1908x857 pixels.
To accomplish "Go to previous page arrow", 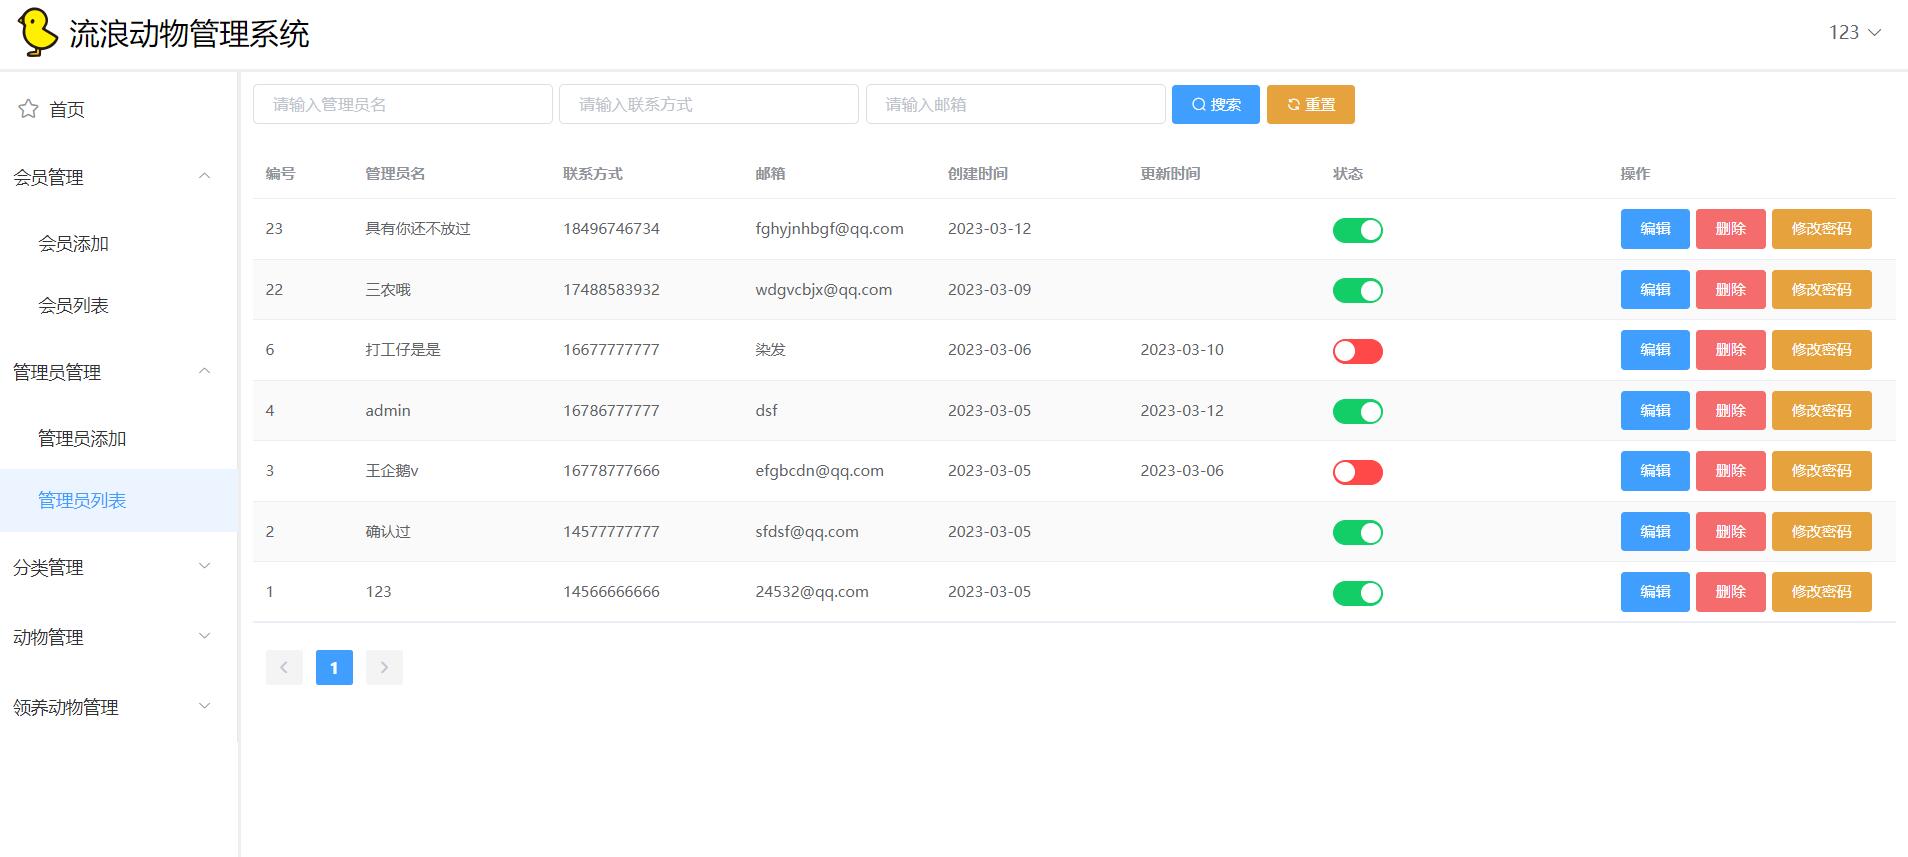I will coord(284,667).
